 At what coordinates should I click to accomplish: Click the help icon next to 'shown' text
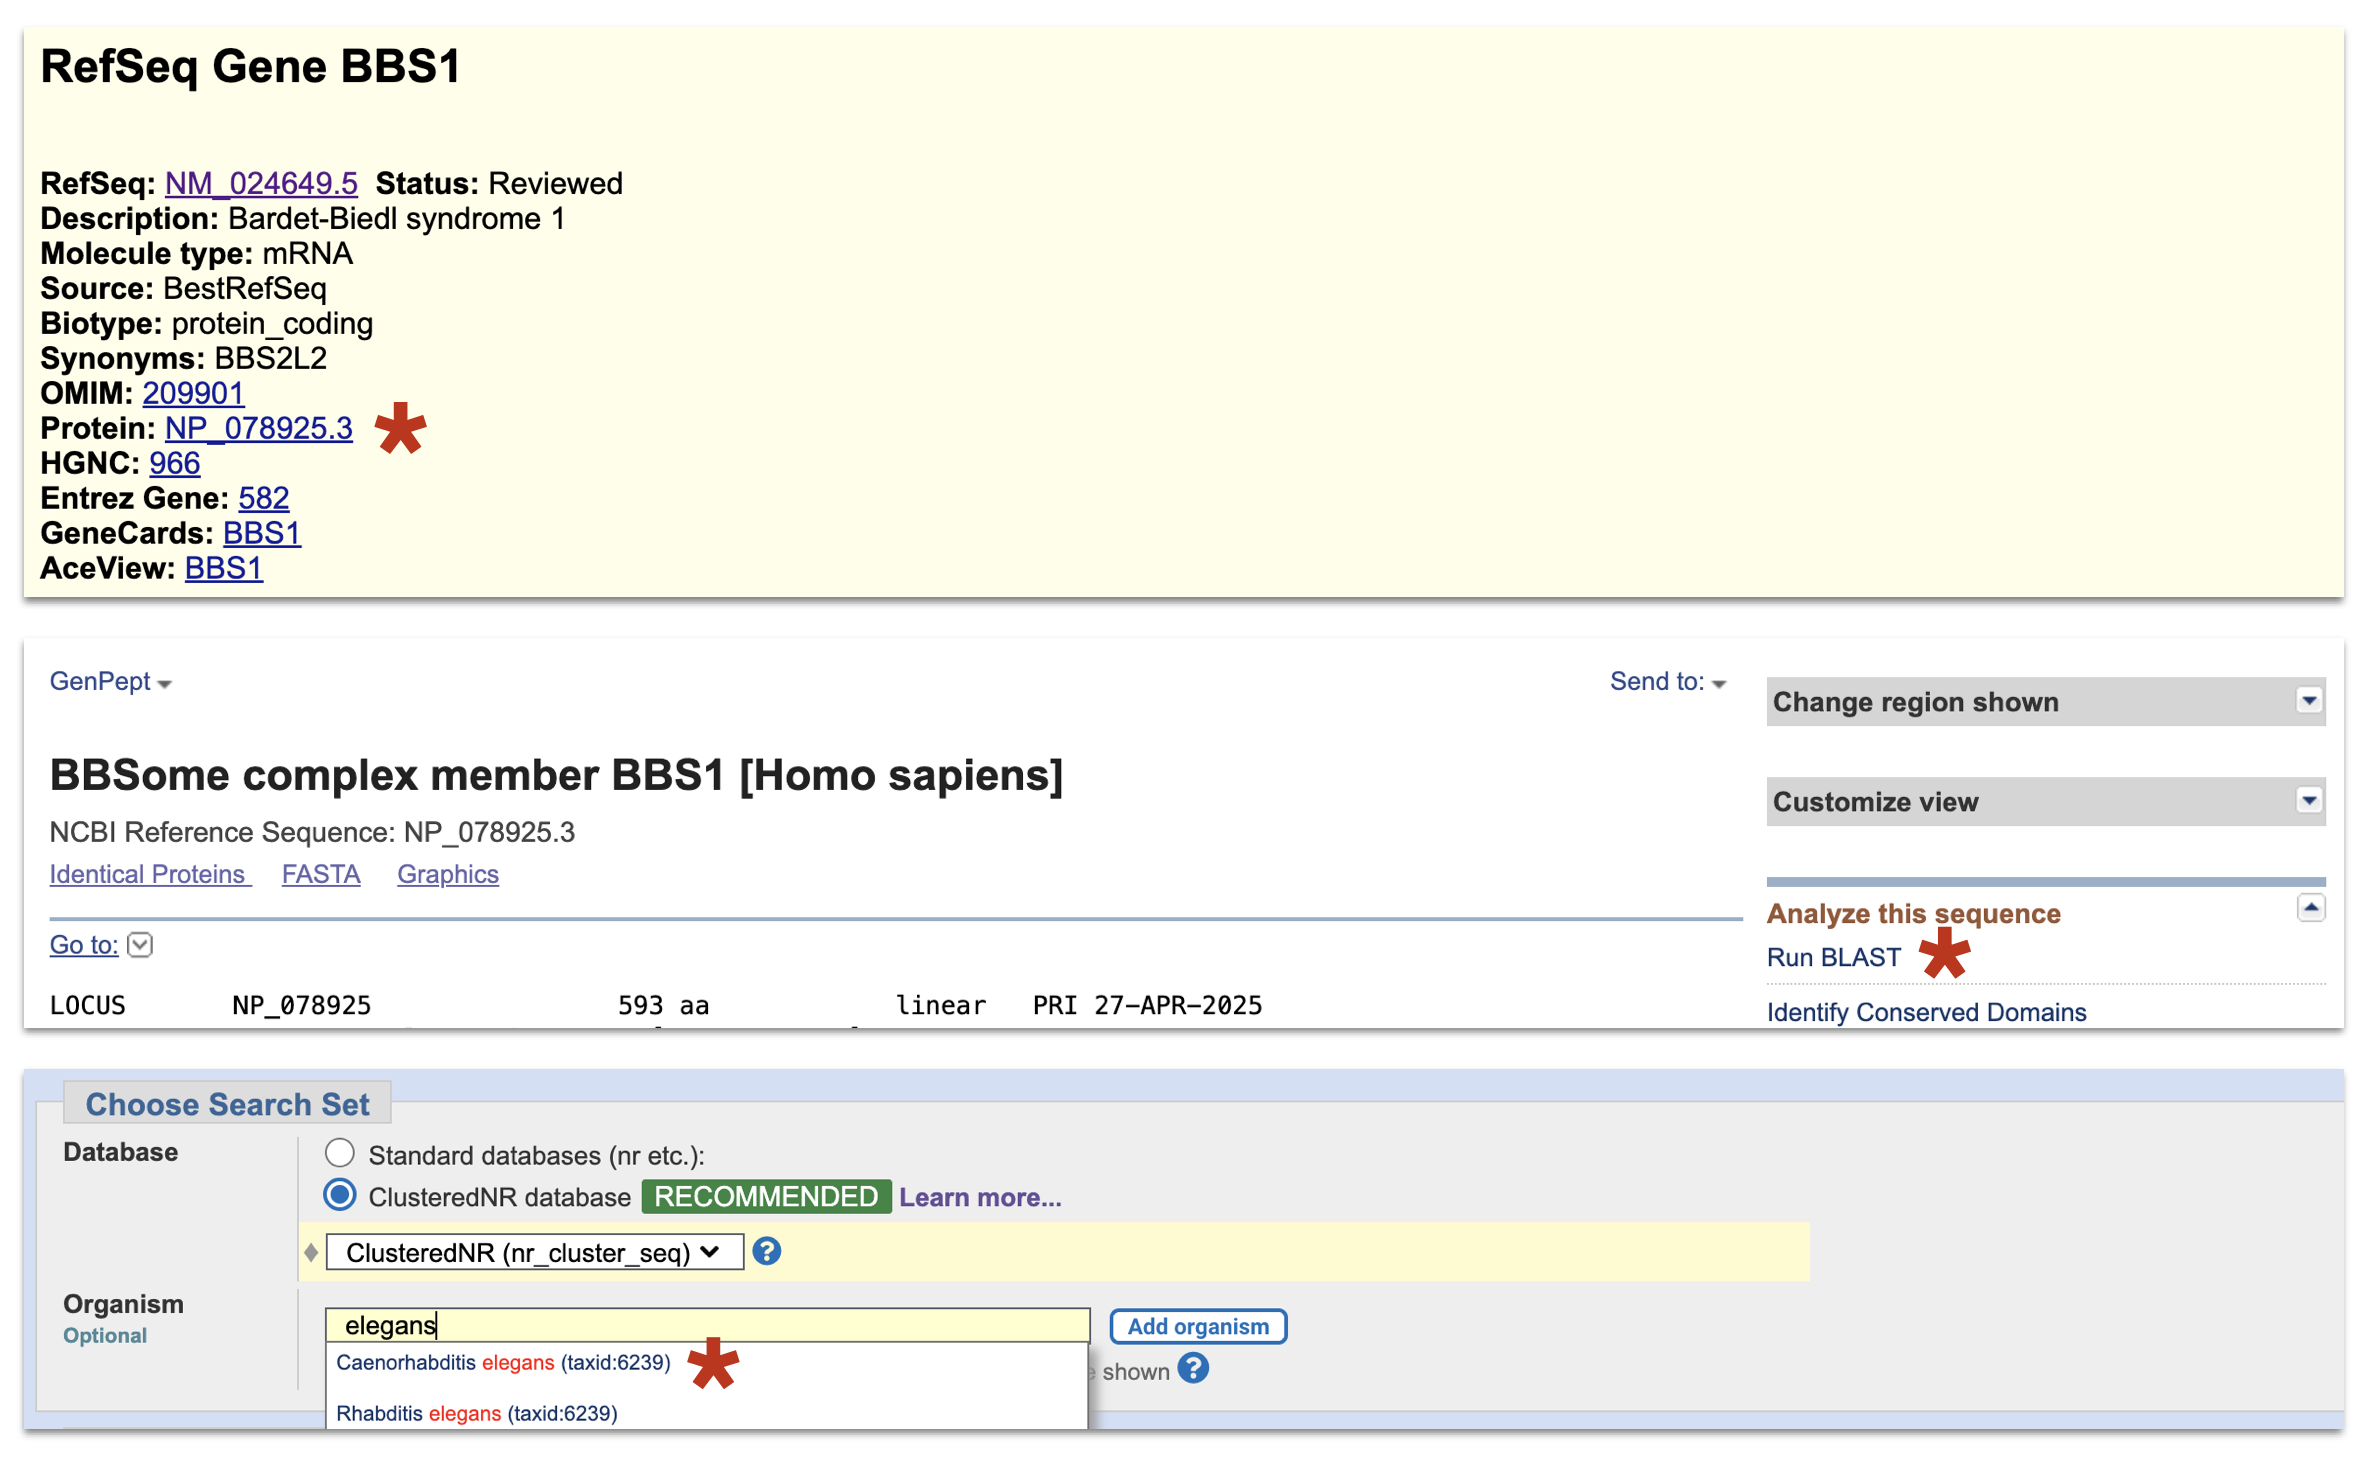pyautogui.click(x=1193, y=1368)
